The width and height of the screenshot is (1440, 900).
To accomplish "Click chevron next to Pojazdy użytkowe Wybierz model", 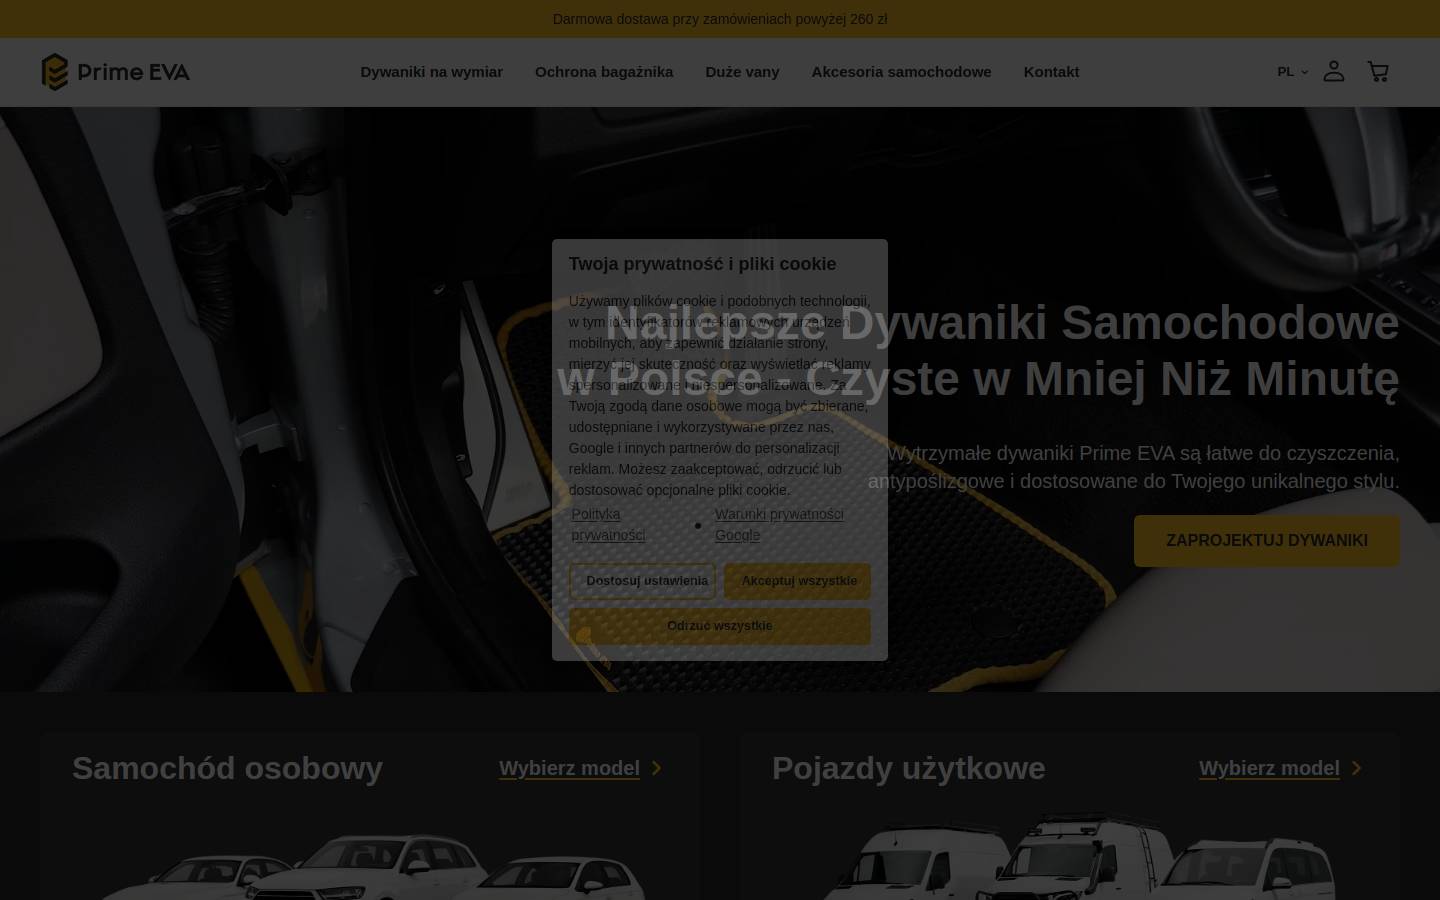I will (x=1357, y=768).
